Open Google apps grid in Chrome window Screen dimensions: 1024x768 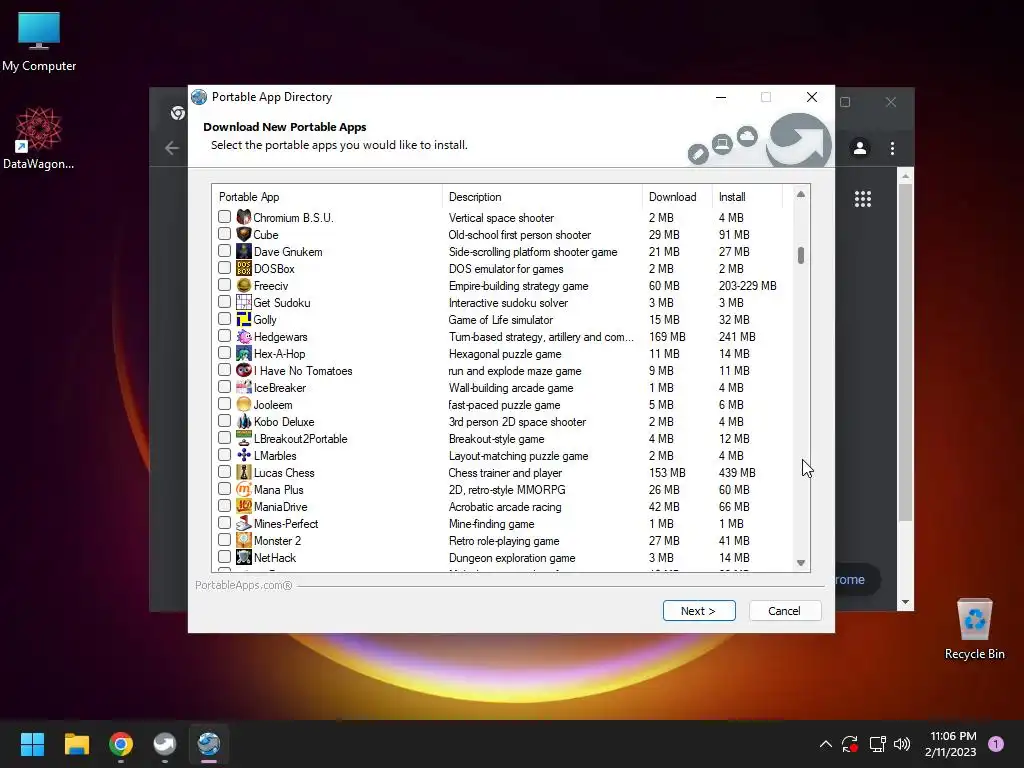point(863,199)
